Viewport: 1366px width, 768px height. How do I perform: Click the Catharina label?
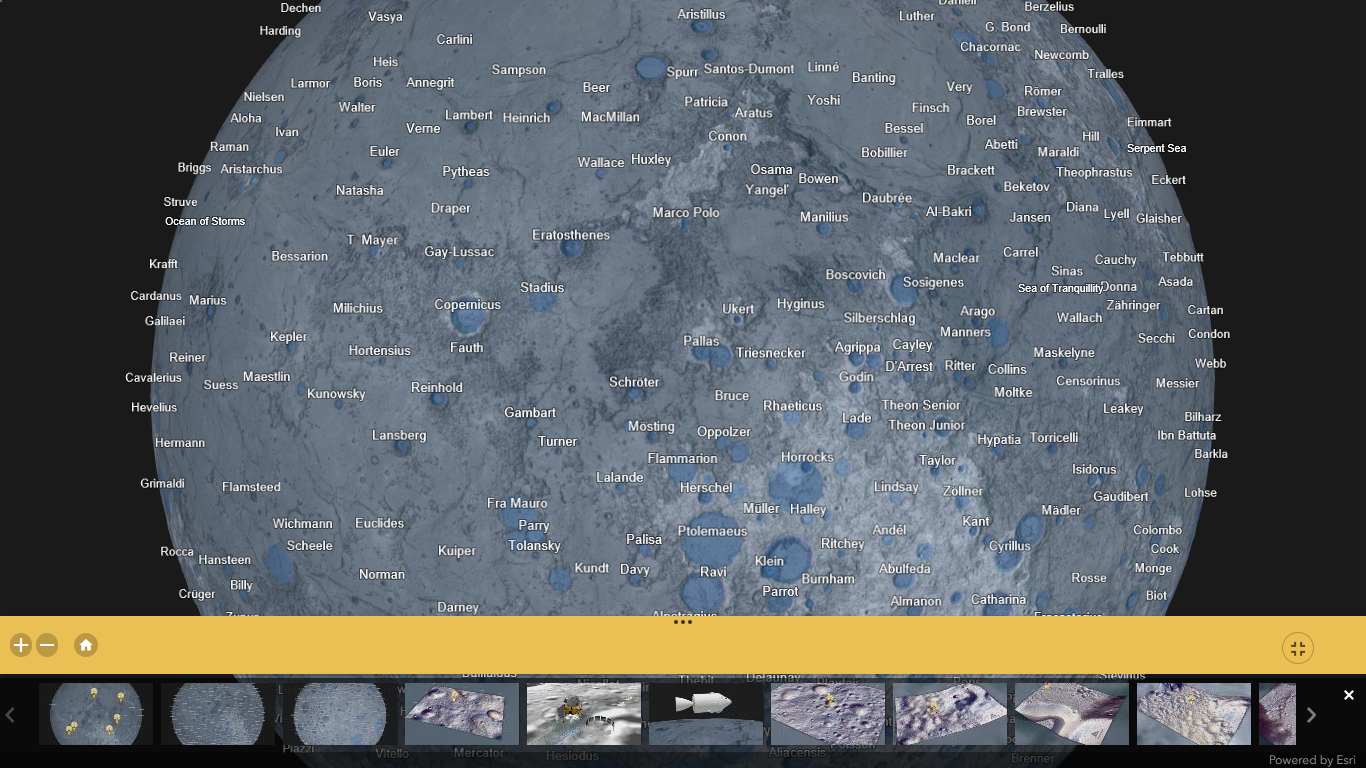[x=999, y=600]
